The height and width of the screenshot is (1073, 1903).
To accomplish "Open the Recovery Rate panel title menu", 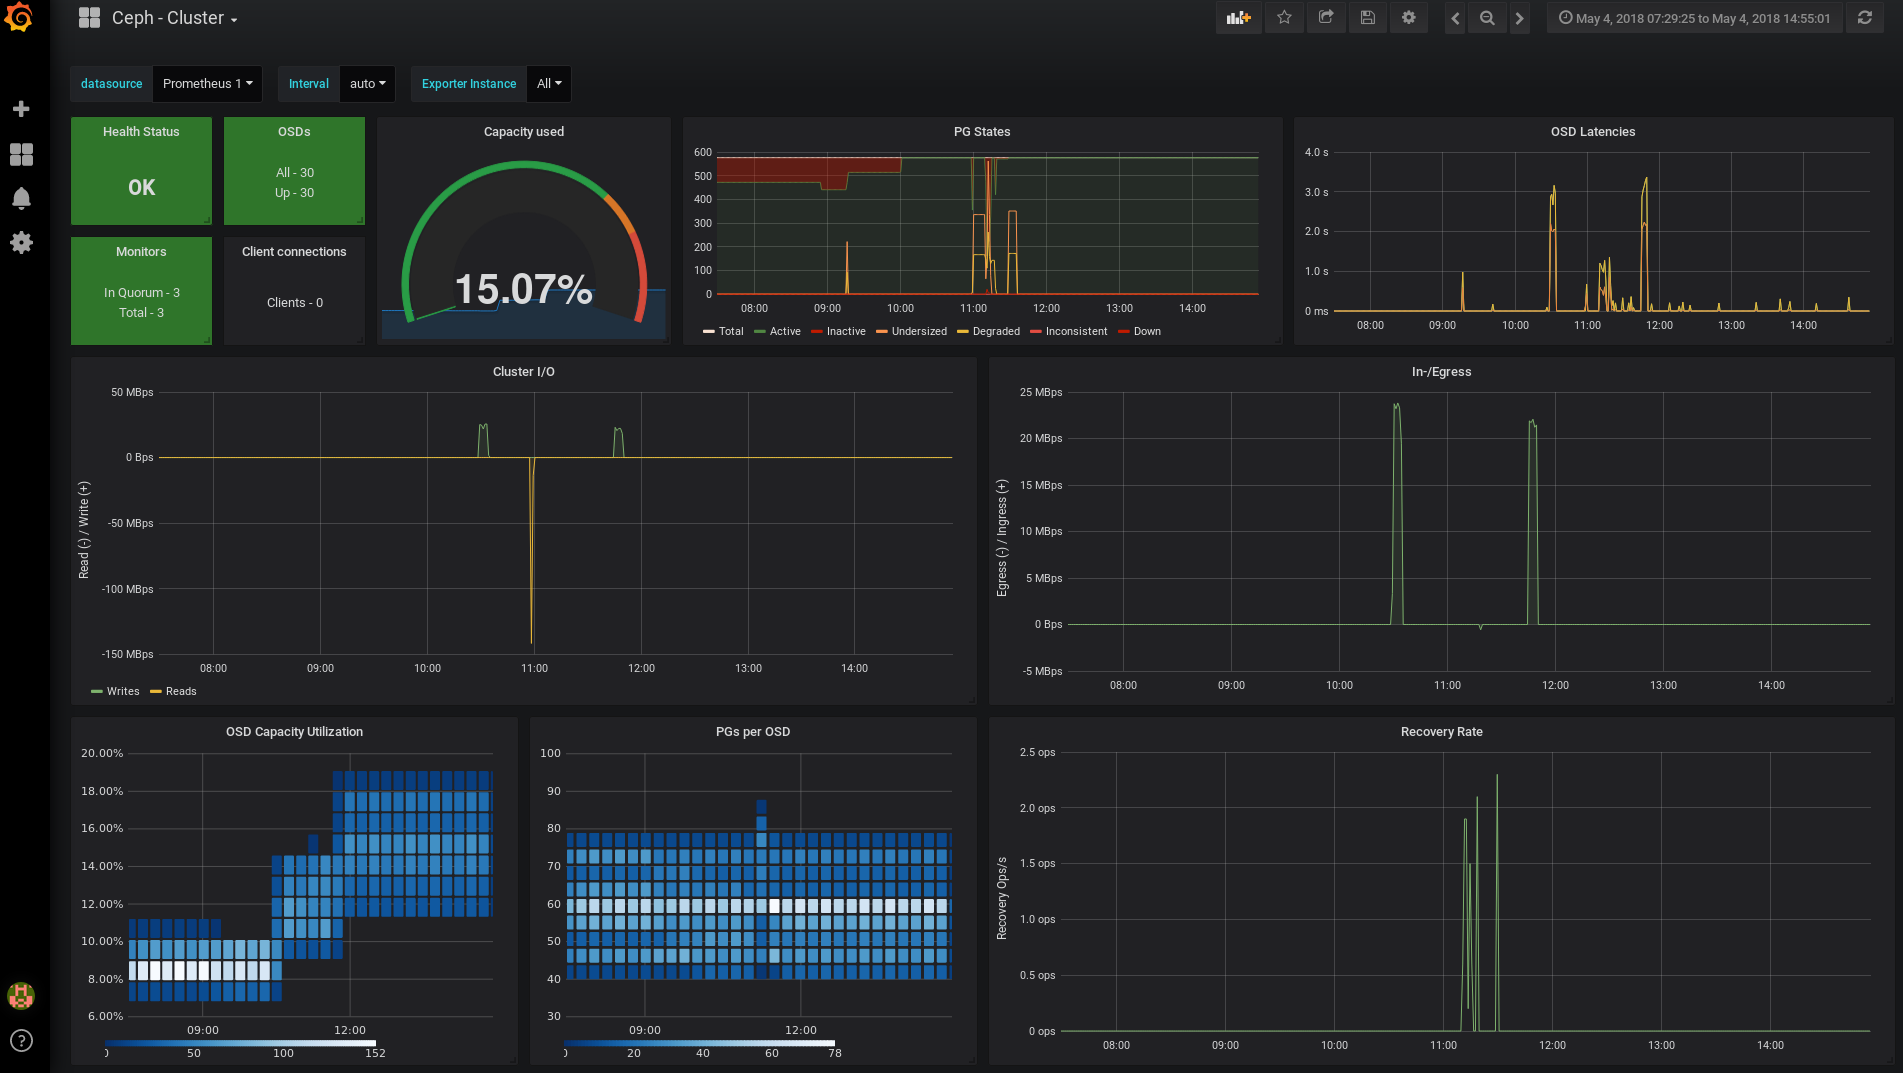I will [1442, 732].
